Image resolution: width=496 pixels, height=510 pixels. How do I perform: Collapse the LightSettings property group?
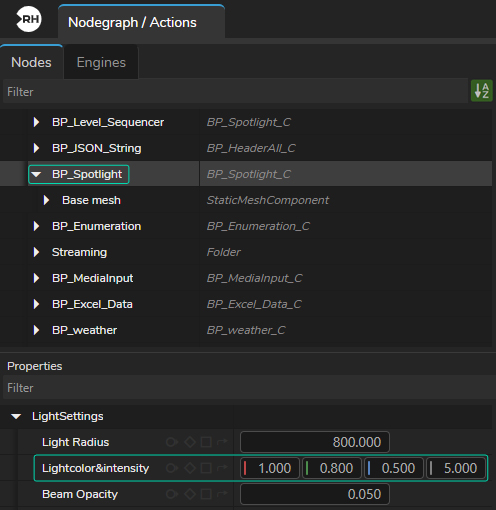point(16,416)
